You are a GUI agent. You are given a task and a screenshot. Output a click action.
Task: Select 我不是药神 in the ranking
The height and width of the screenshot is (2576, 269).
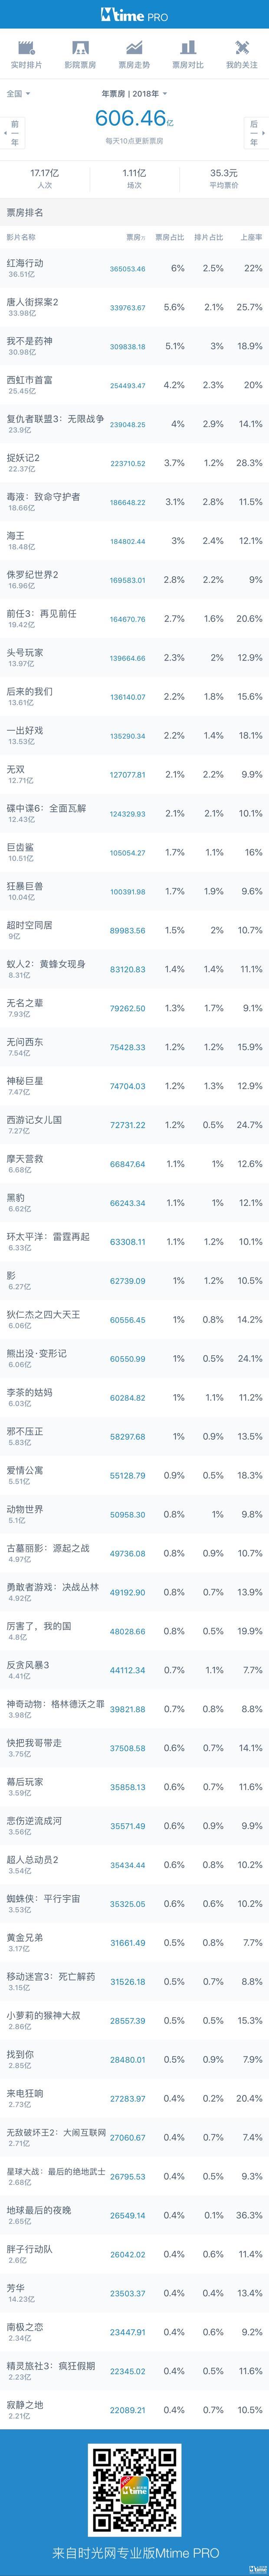[134, 346]
